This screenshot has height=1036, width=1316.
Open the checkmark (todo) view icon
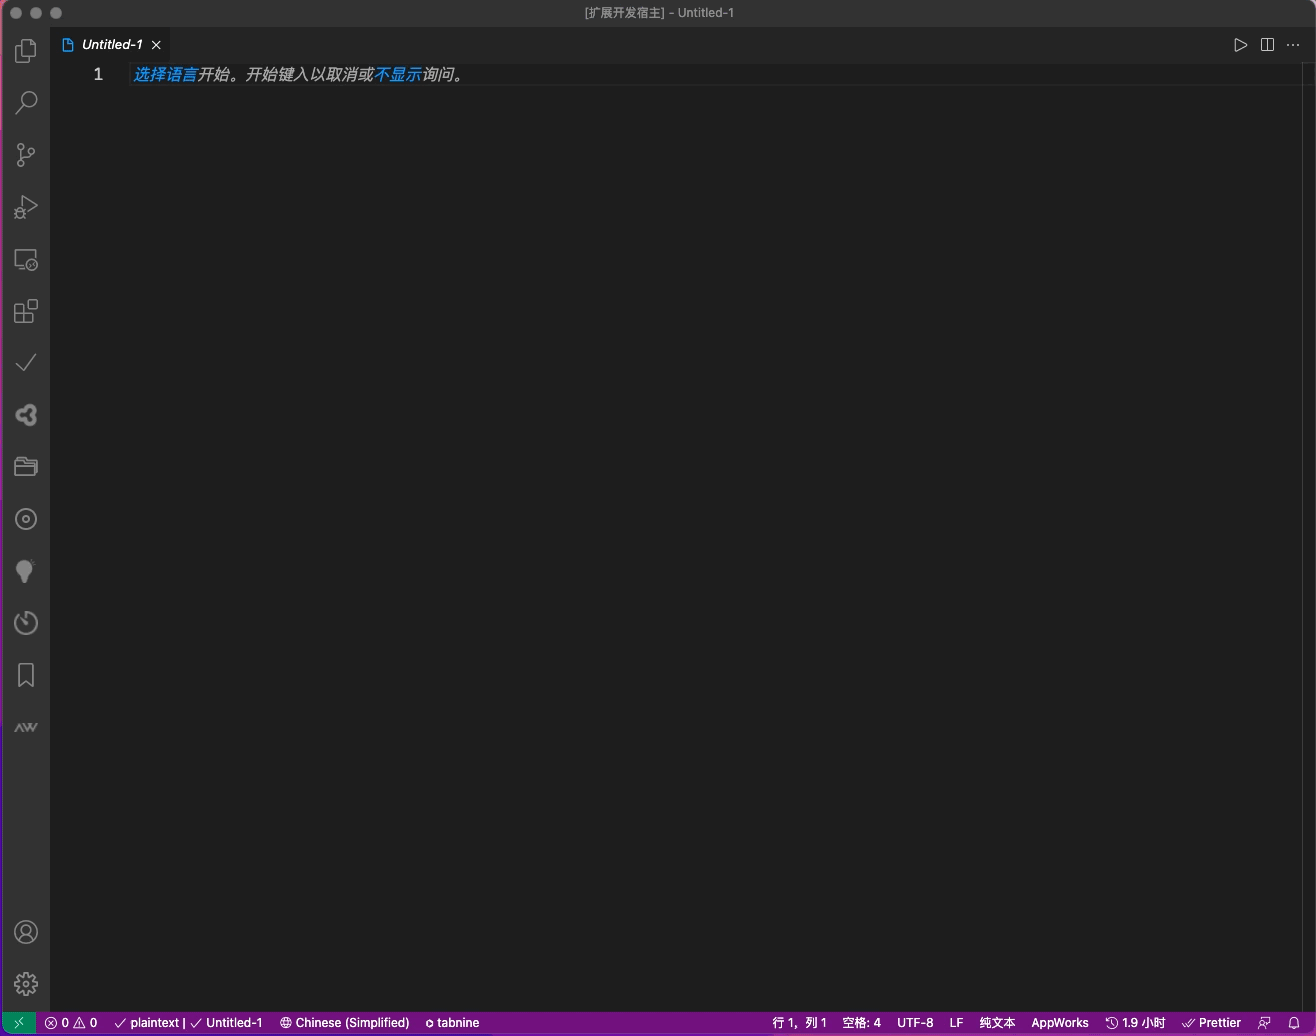pyautogui.click(x=26, y=363)
